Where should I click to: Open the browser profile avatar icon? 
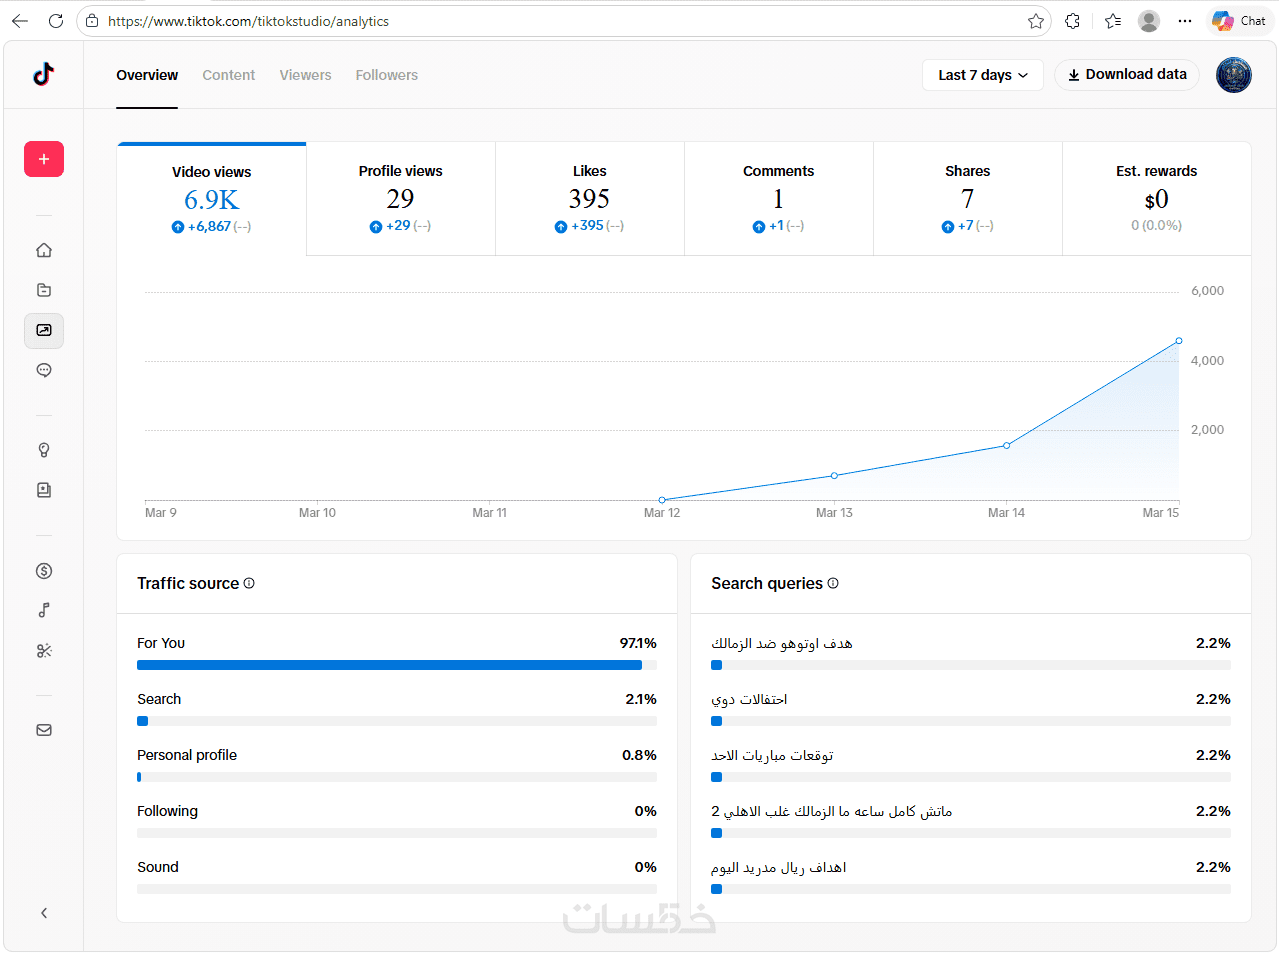point(1149,21)
